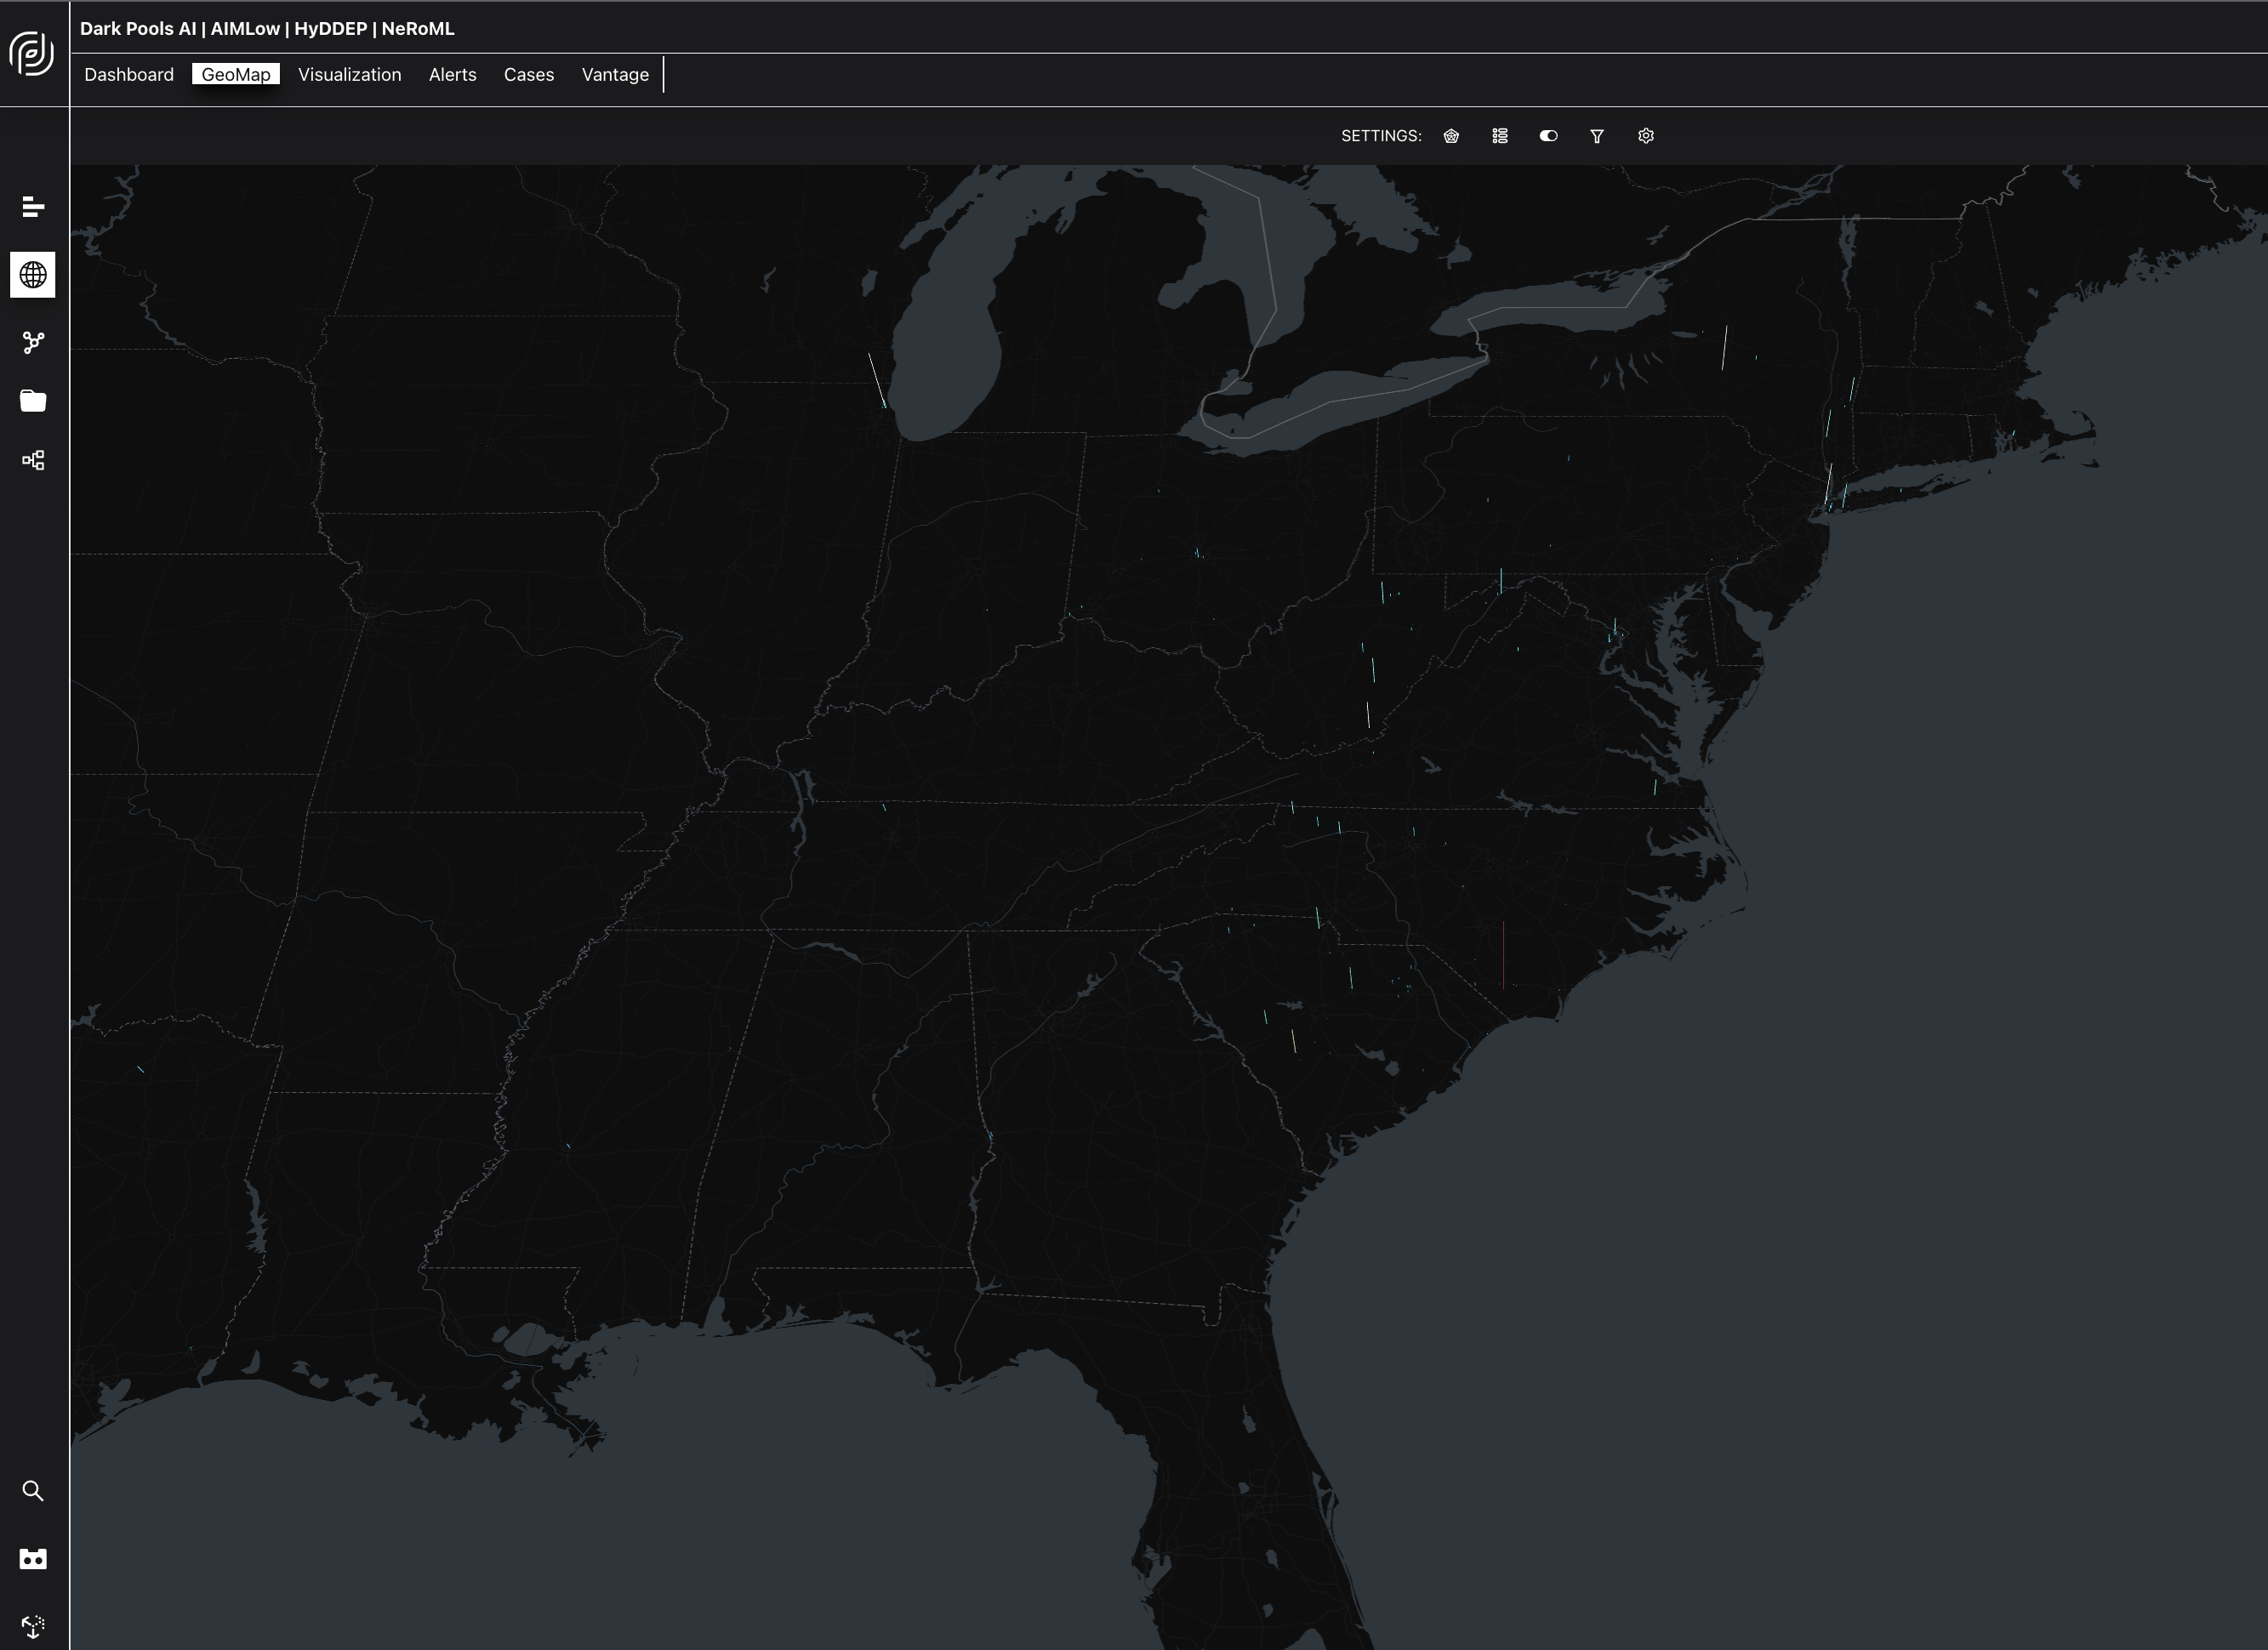Viewport: 2268px width, 1650px height.
Task: Select the GeoMap tab
Action: click(x=236, y=75)
